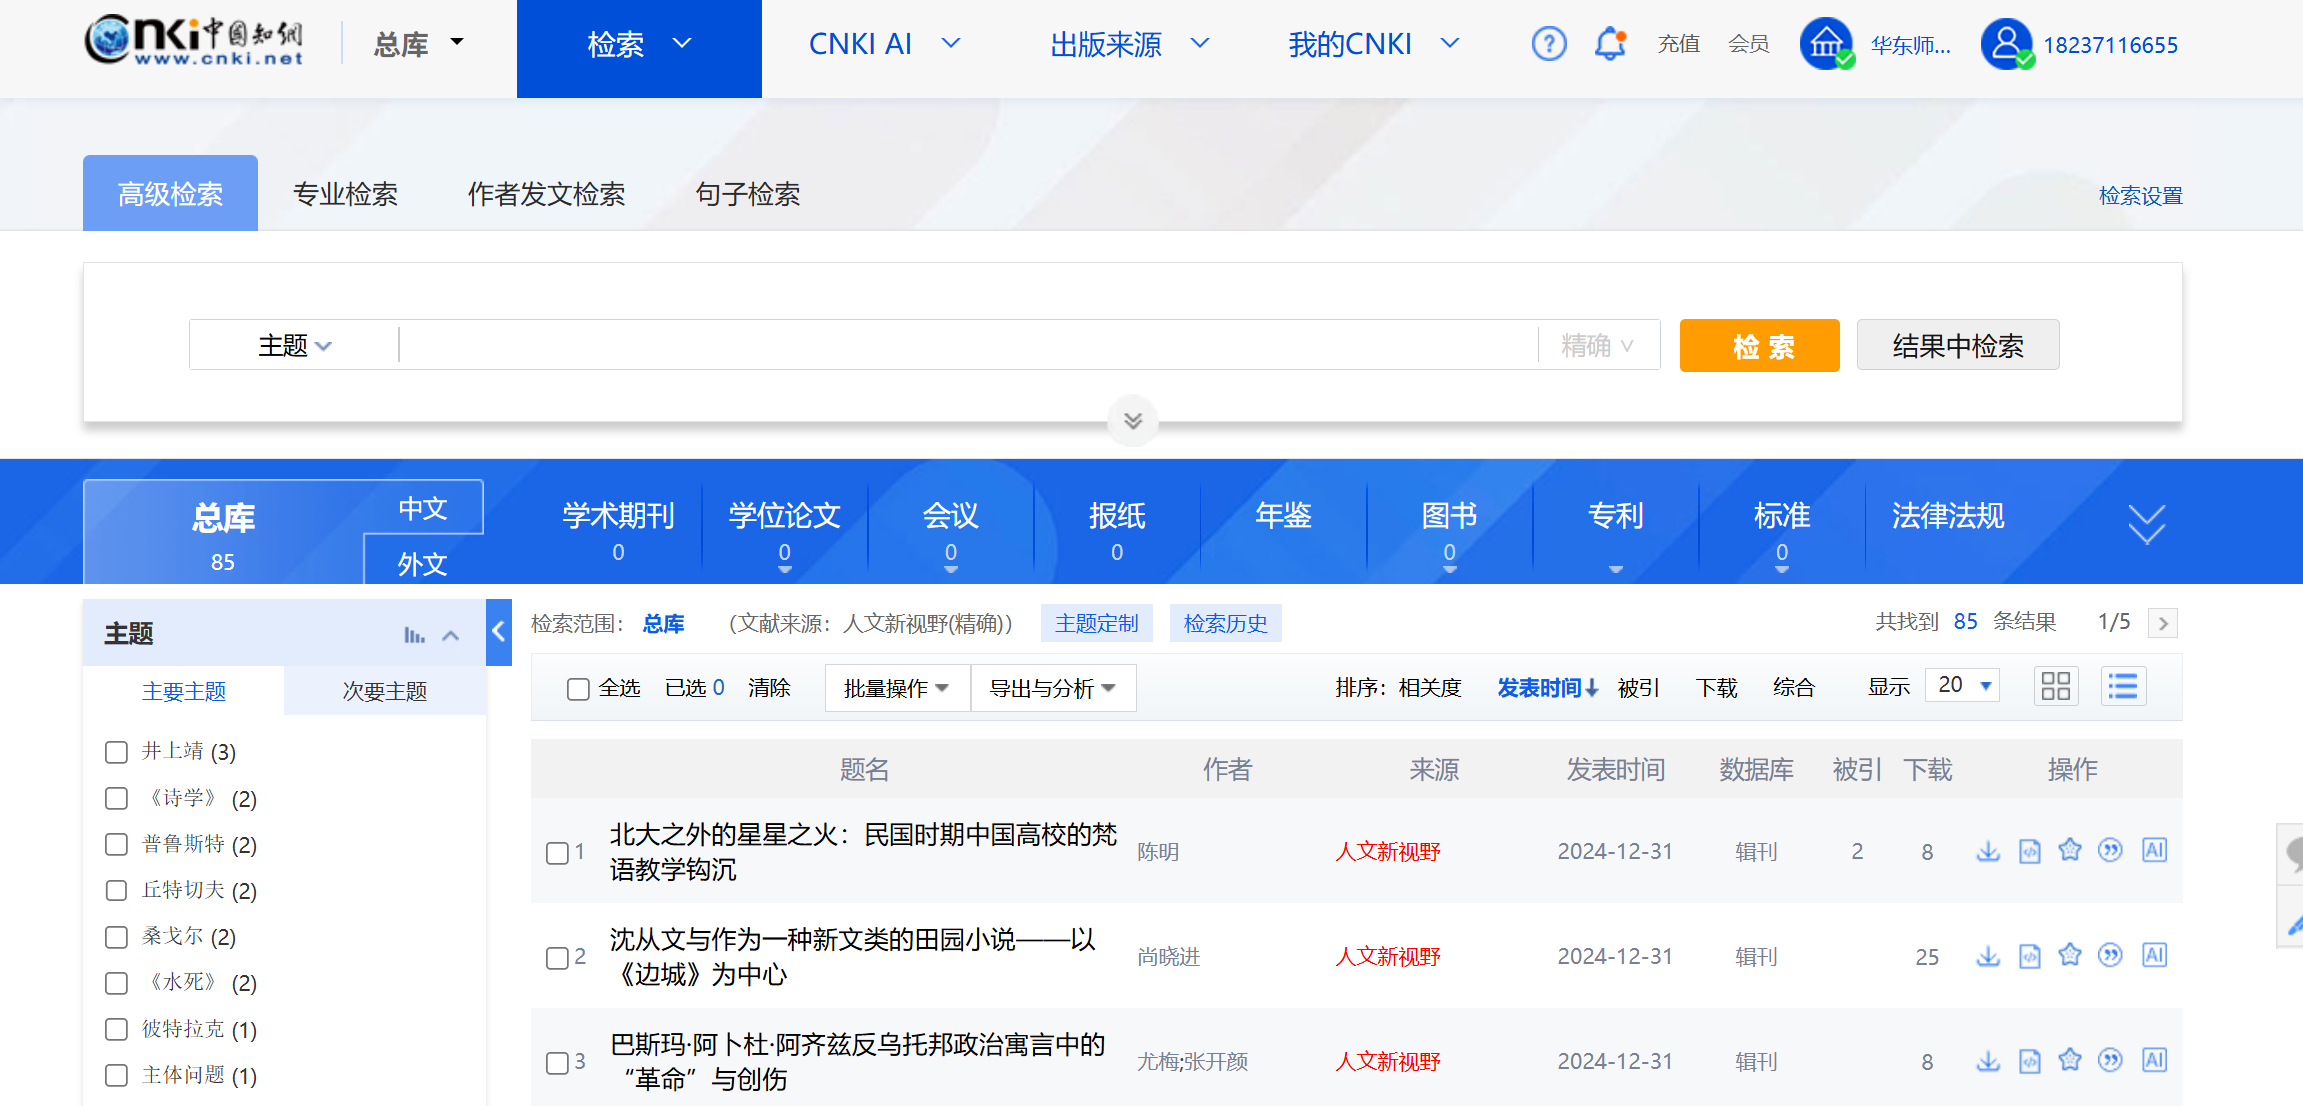Select checkbox for result number 2
The height and width of the screenshot is (1106, 2303).
point(557,958)
